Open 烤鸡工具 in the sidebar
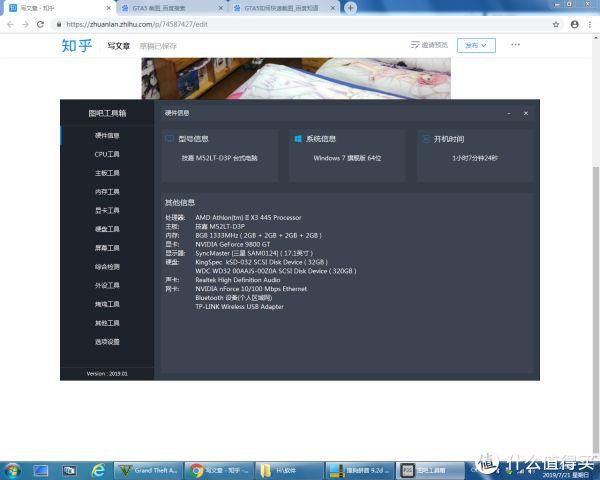The image size is (600, 480). click(107, 304)
